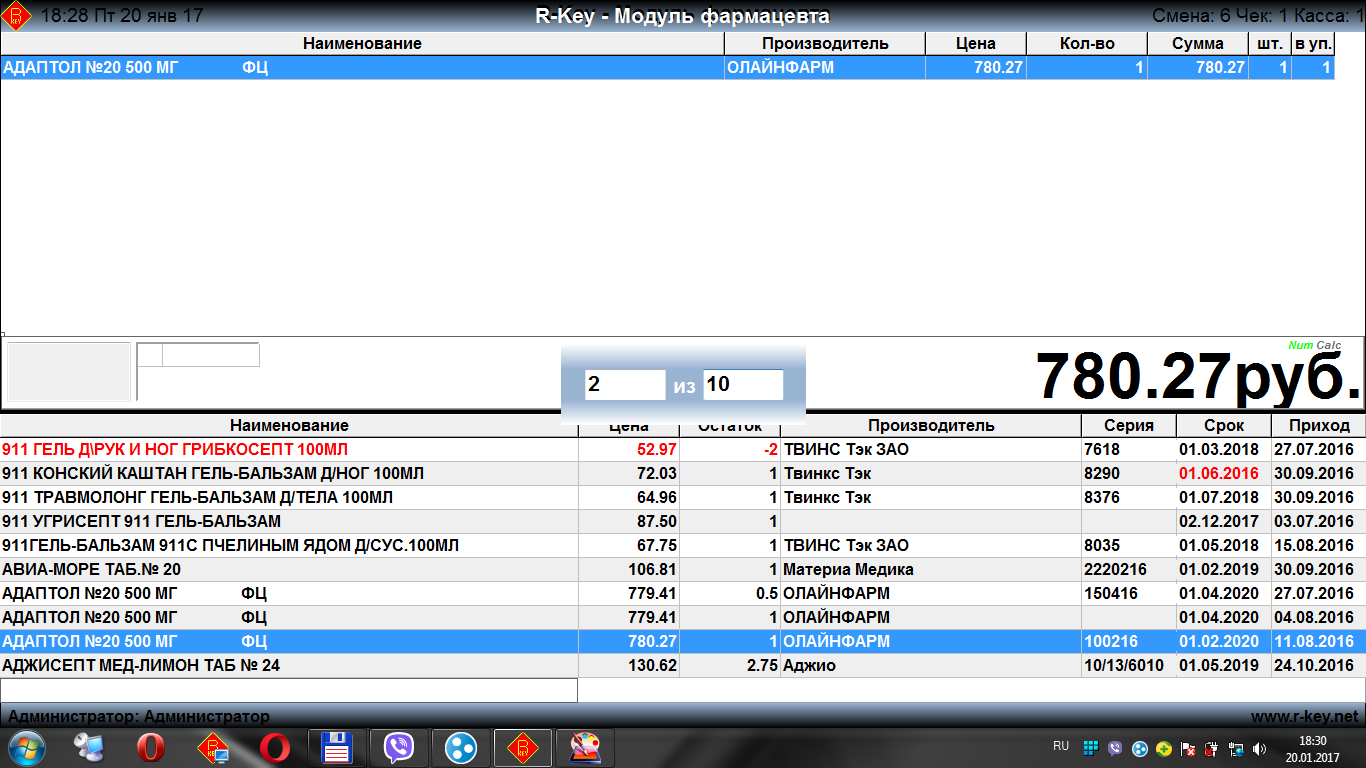Click the www.r-key.net link

tap(1305, 715)
